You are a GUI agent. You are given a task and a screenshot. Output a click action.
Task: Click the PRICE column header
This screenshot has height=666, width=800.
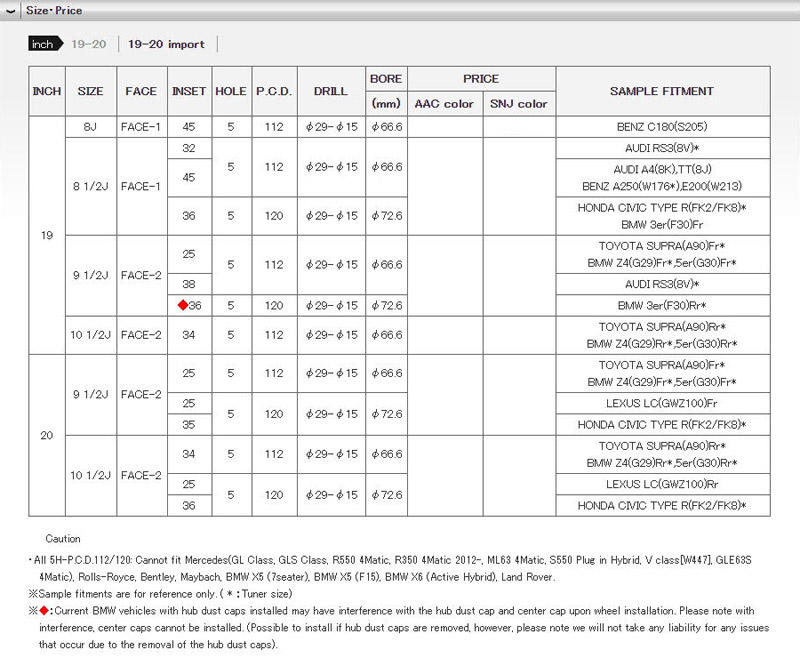click(481, 79)
